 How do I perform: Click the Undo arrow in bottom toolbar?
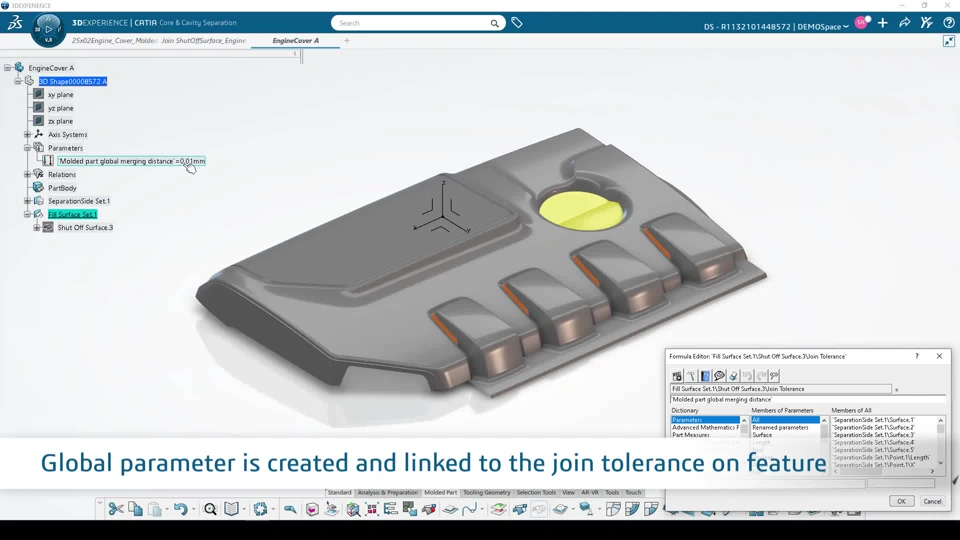pos(180,509)
